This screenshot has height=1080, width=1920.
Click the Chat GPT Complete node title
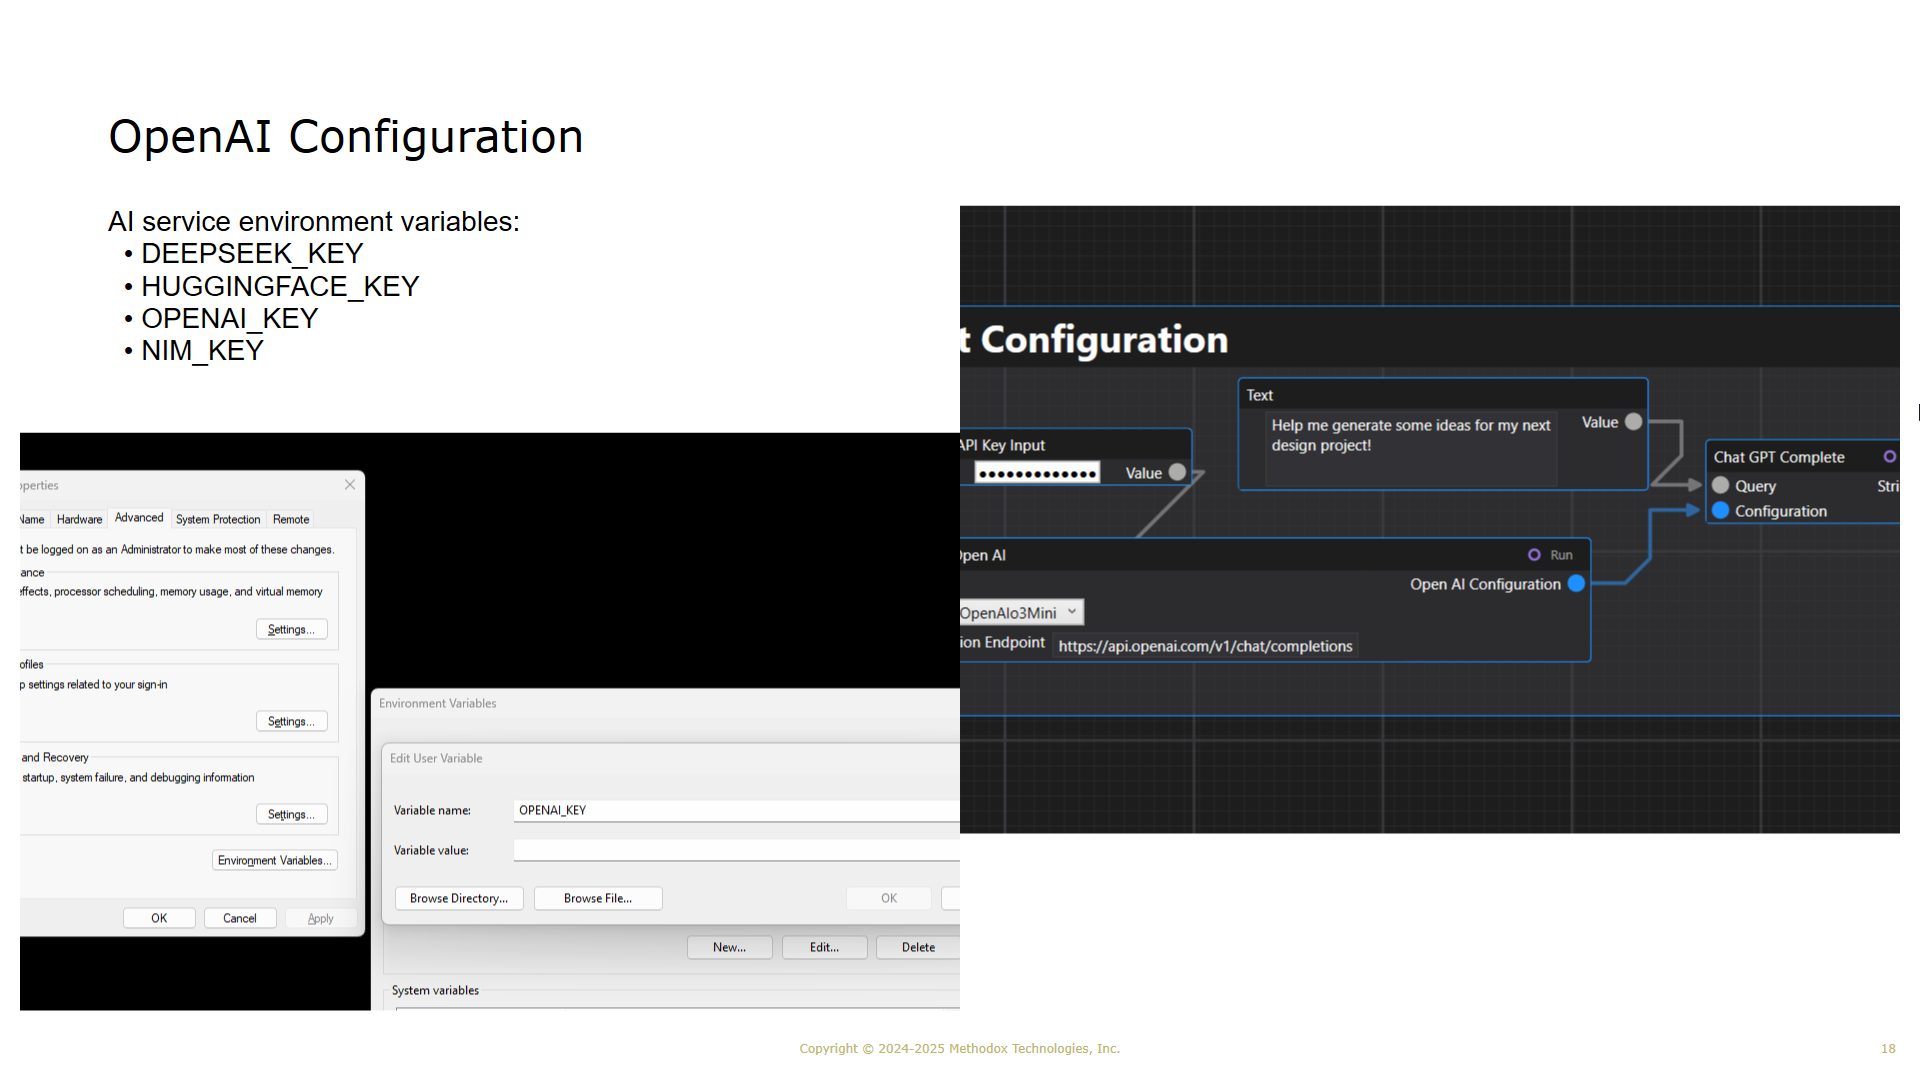1779,457
